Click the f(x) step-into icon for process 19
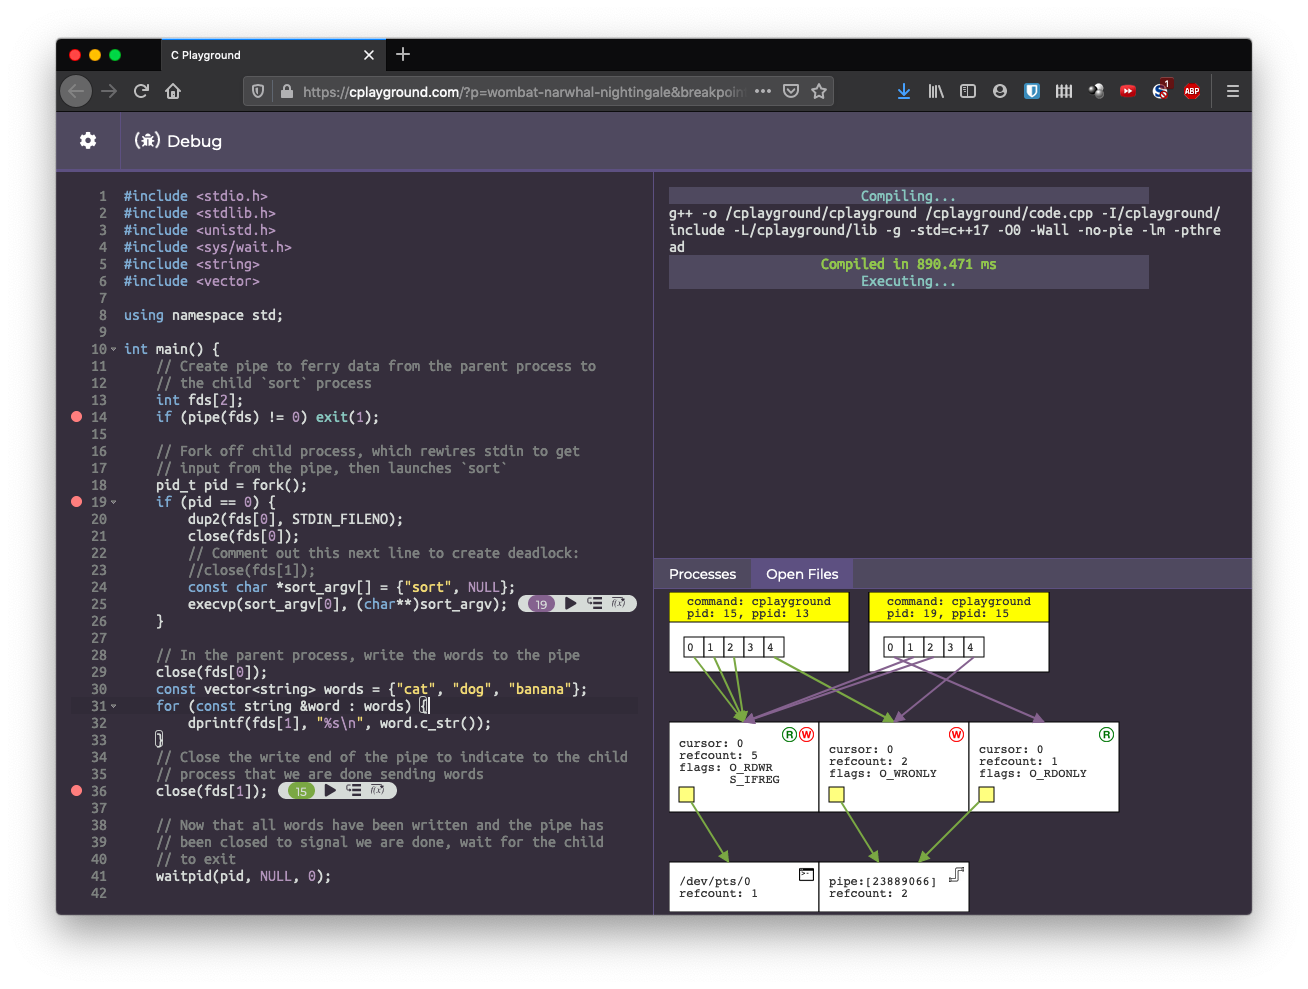Viewport: 1308px width, 989px height. 620,604
